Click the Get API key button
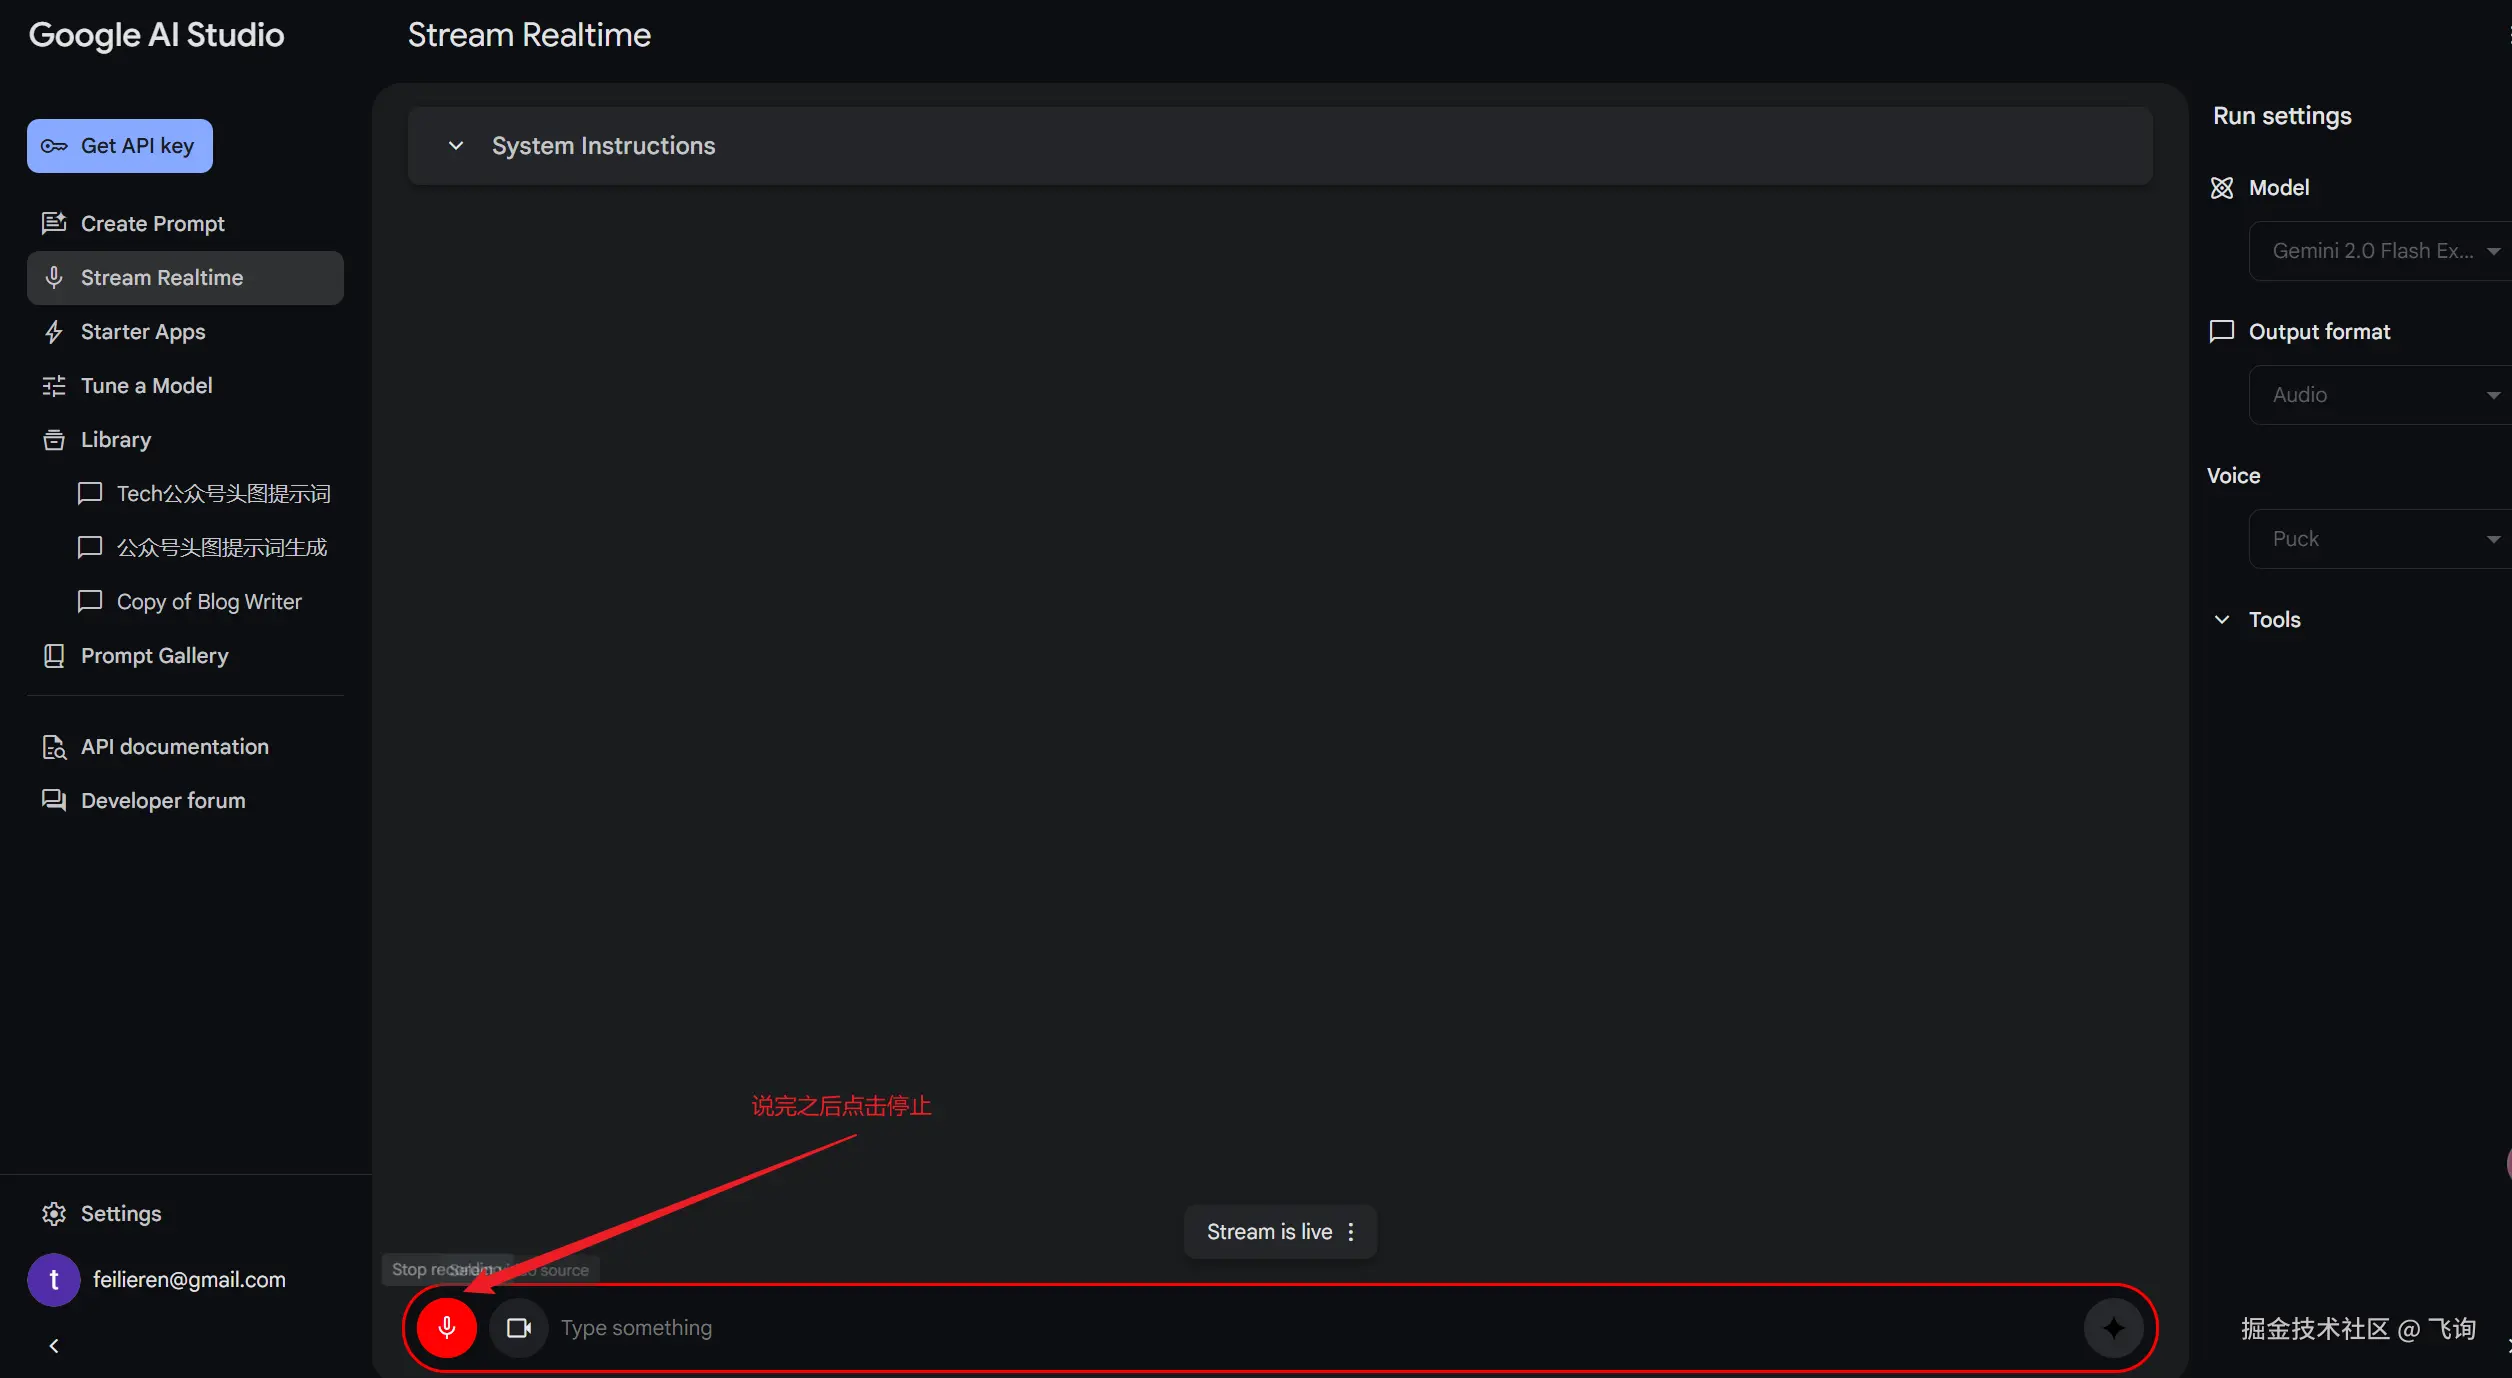The height and width of the screenshot is (1378, 2512). coord(120,146)
